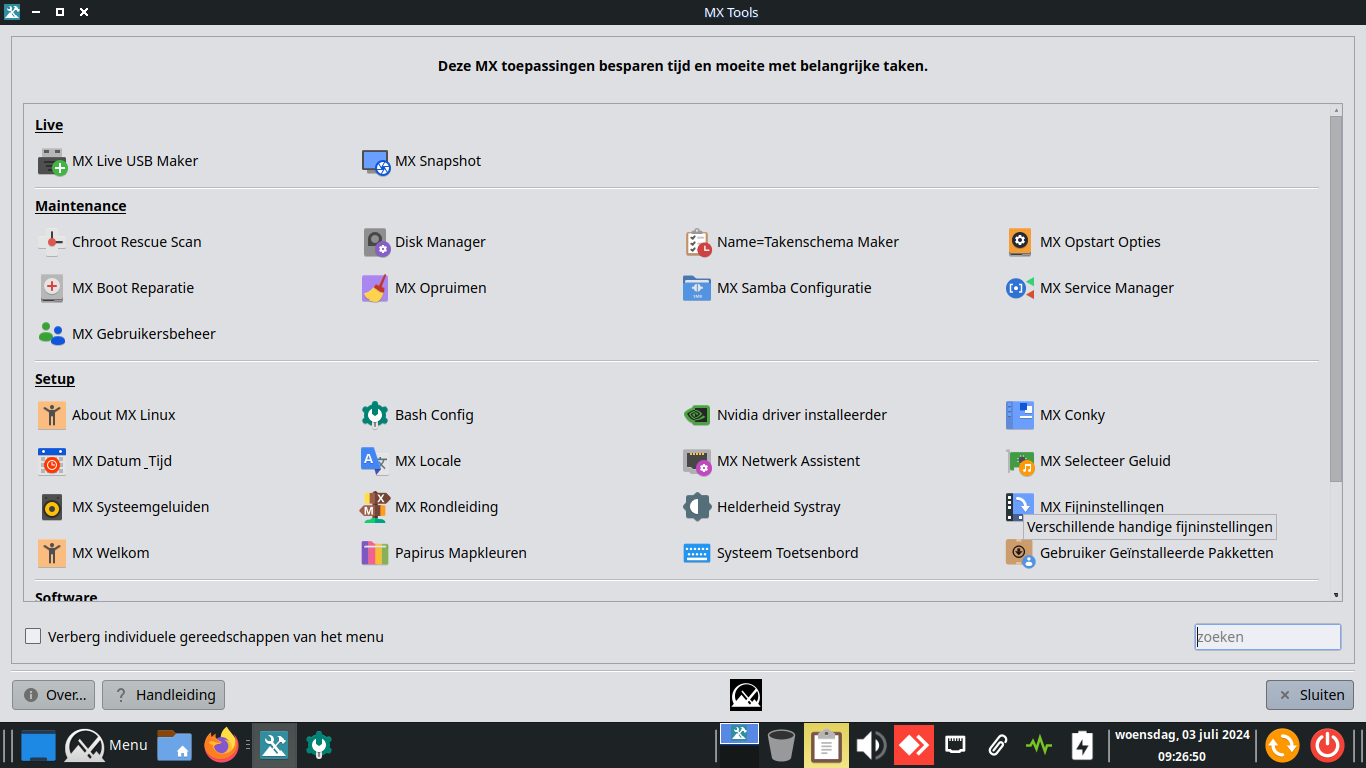Click the volume icon in system tray
The width and height of the screenshot is (1366, 768).
[870, 745]
